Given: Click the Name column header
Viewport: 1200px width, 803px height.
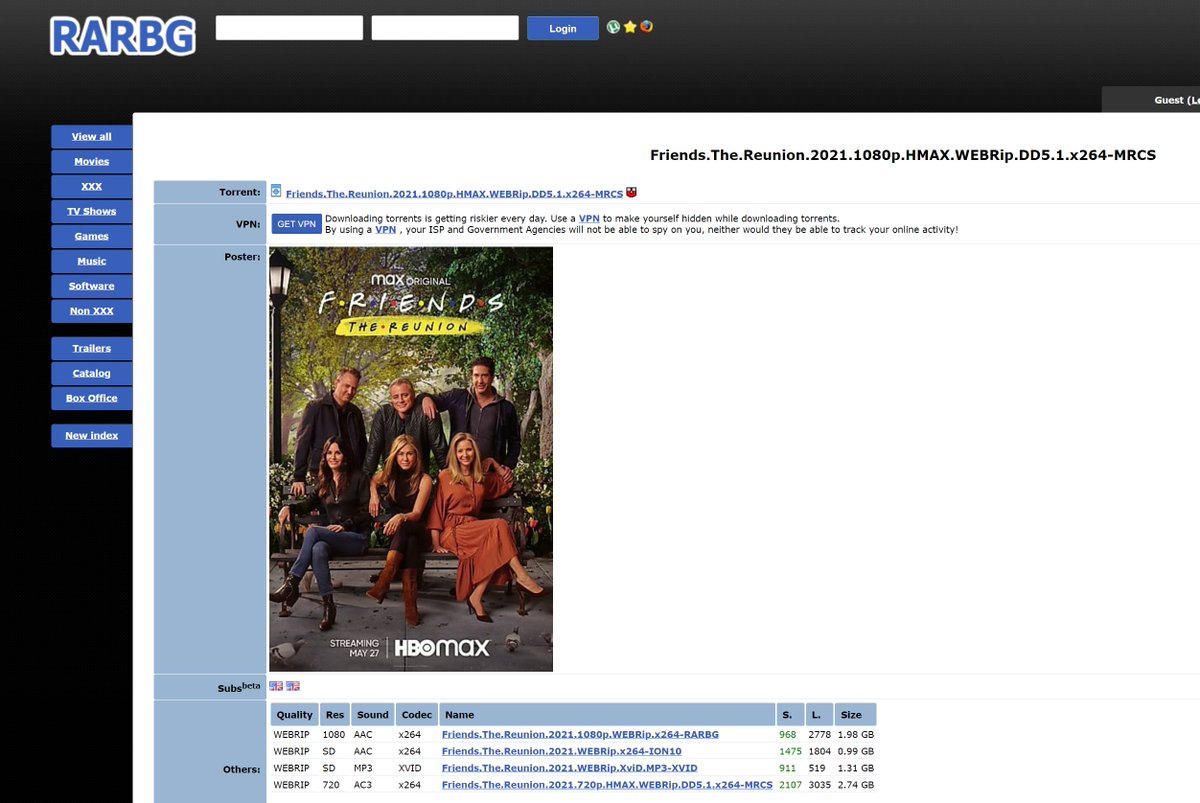Looking at the screenshot, I should tap(607, 715).
